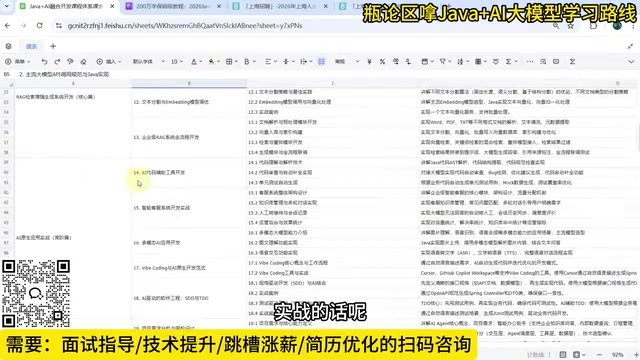Screen dimensions: 640x360
Task: Bookmark the page with the star icon
Action: (571, 26)
